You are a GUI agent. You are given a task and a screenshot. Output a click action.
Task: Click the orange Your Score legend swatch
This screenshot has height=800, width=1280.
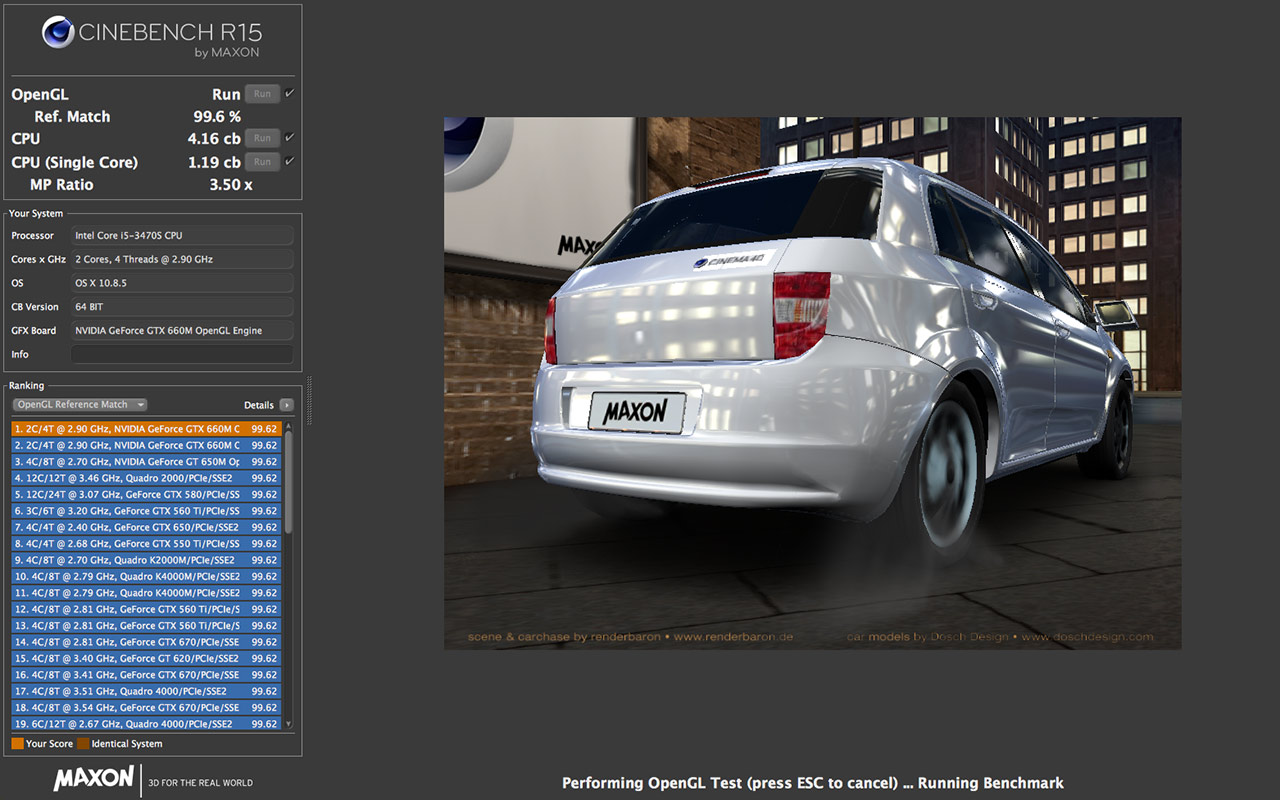coord(17,744)
